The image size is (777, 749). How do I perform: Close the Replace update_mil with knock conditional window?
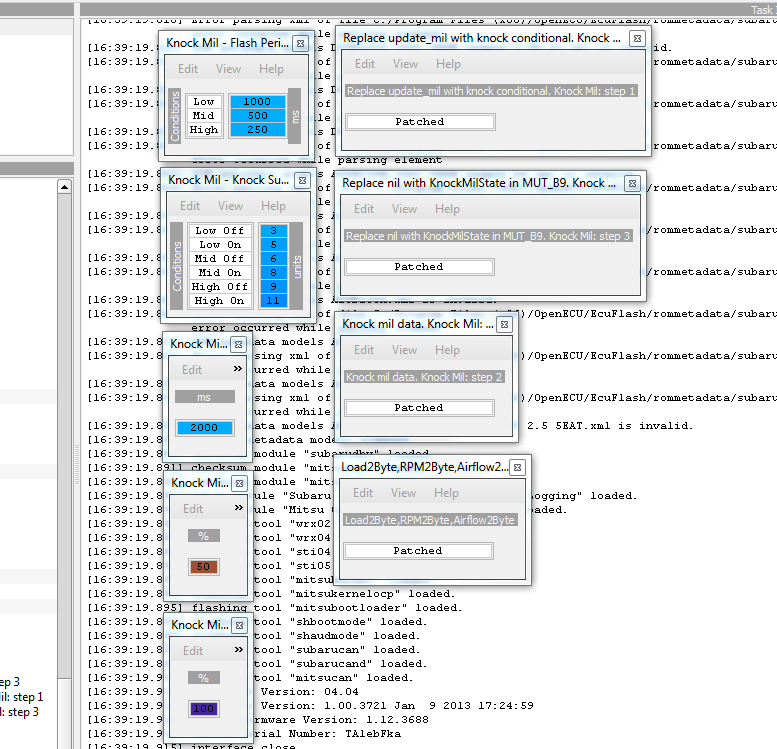click(636, 38)
